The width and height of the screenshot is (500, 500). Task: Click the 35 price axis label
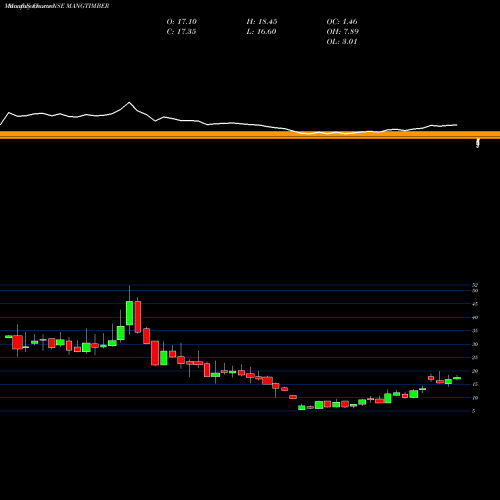(475, 331)
